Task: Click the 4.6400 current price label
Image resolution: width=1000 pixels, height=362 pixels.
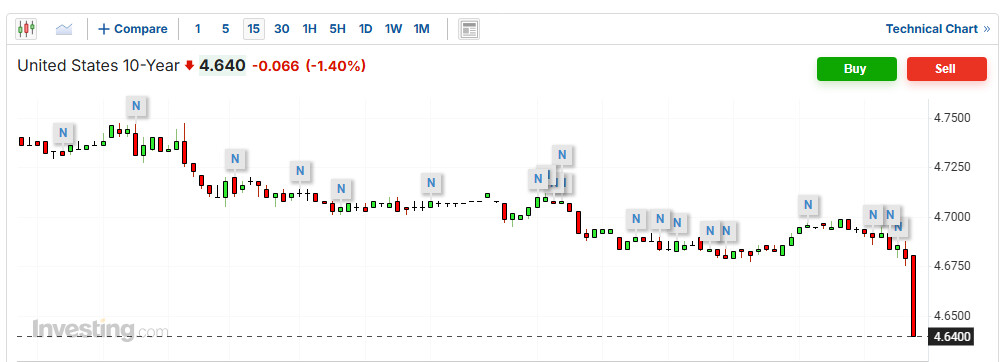Action: pyautogui.click(x=951, y=336)
